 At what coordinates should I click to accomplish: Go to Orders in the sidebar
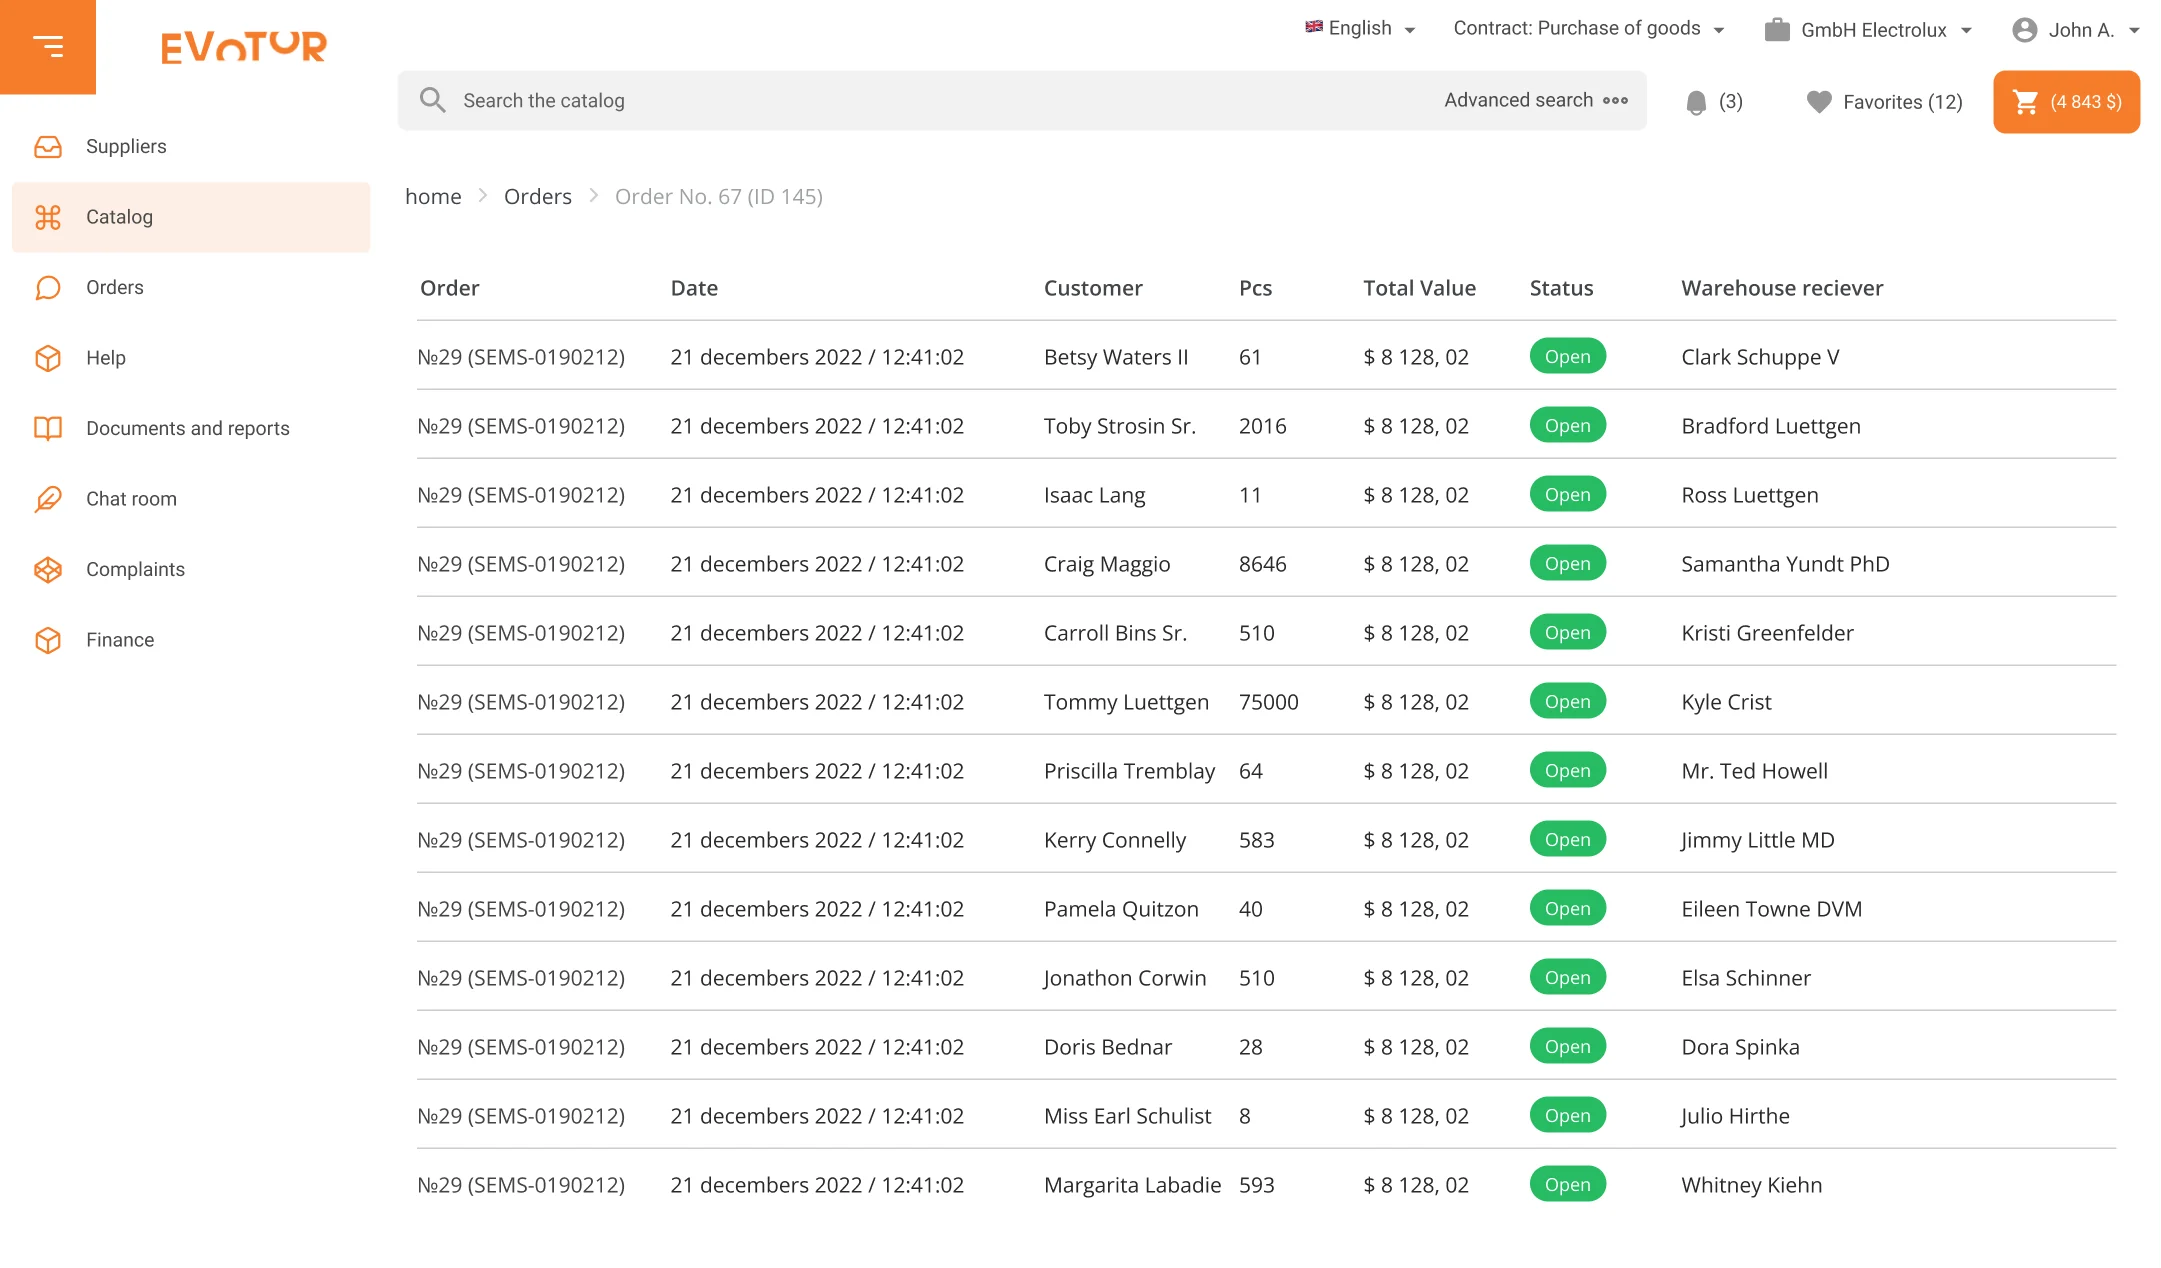tap(191, 288)
